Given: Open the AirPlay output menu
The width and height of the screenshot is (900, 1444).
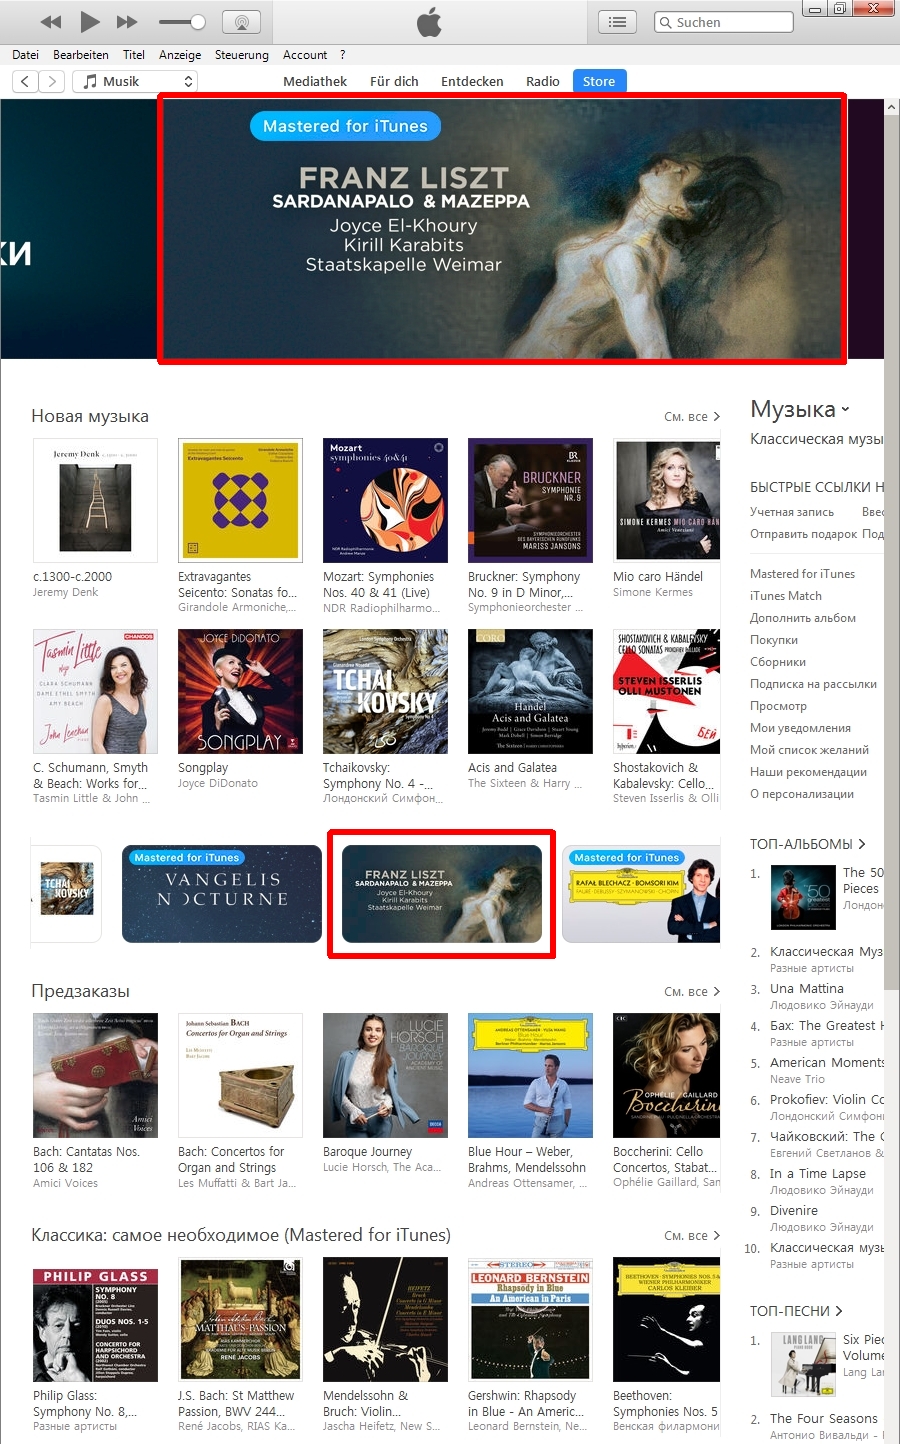Looking at the screenshot, I should point(240,21).
